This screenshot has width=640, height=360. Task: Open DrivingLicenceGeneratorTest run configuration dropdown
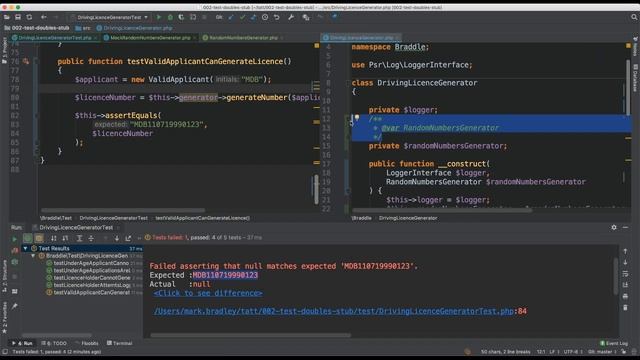click(109, 17)
